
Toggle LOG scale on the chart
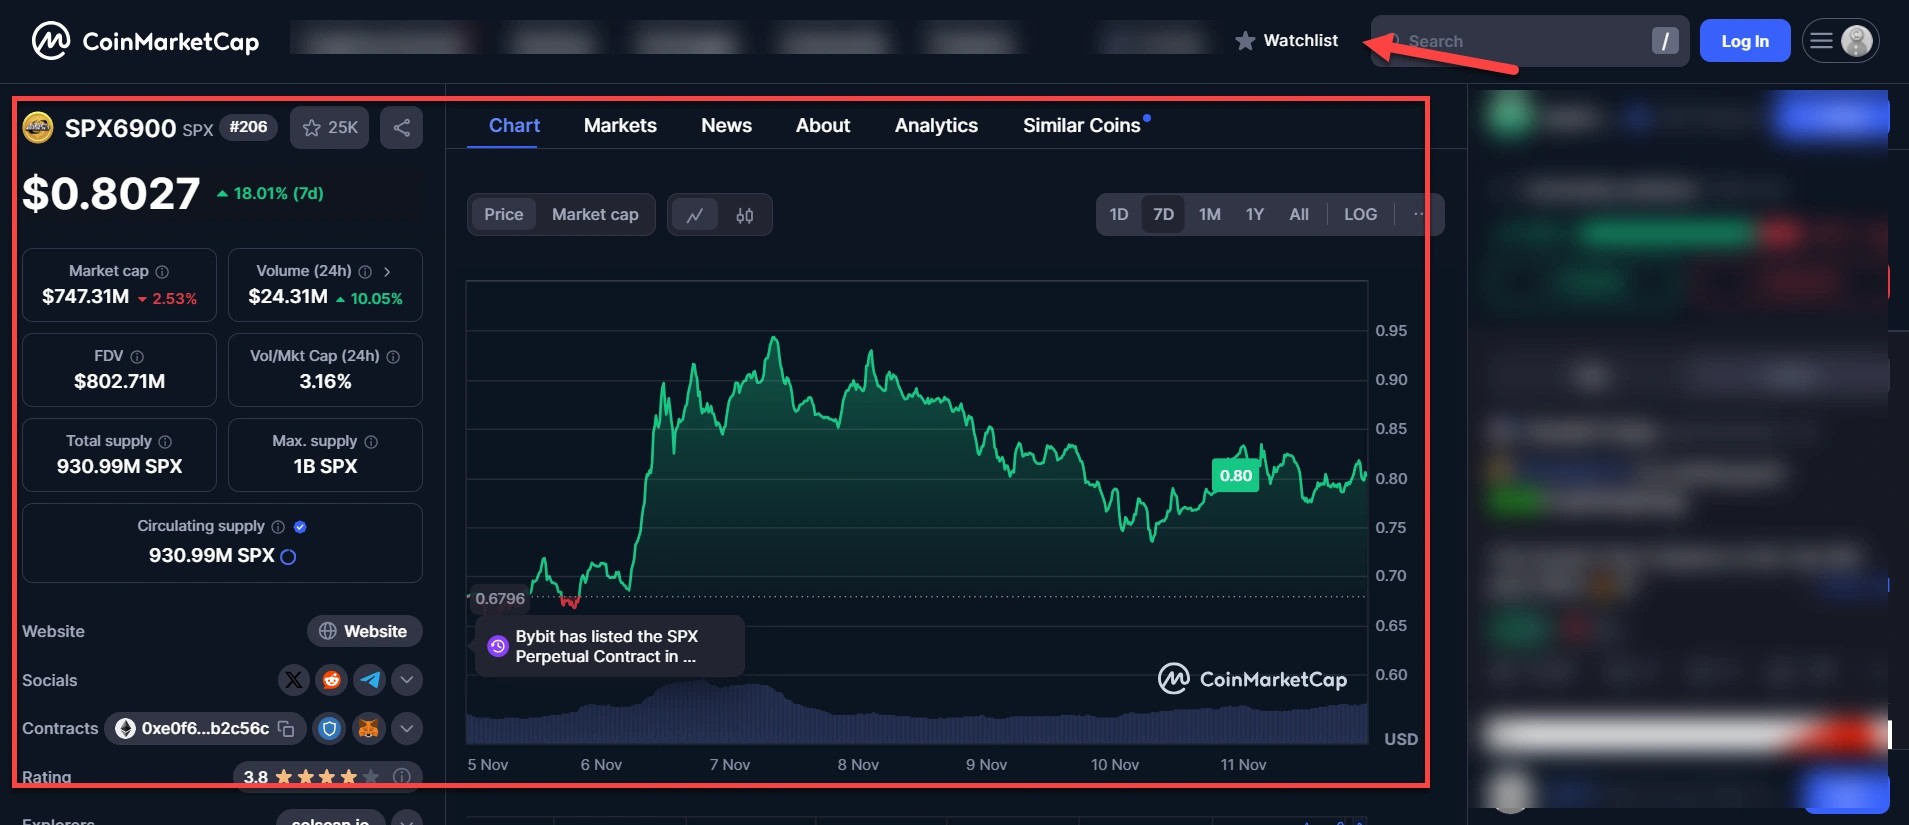point(1360,215)
